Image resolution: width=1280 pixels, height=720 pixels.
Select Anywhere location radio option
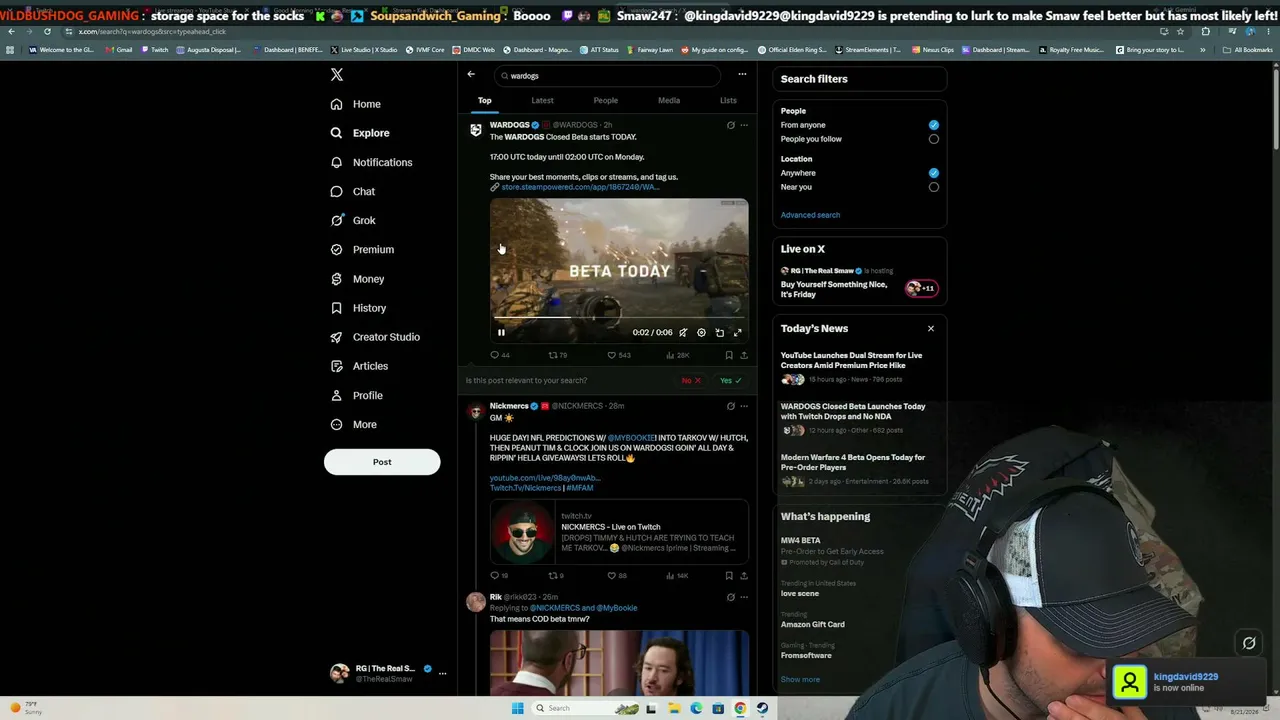(x=934, y=173)
